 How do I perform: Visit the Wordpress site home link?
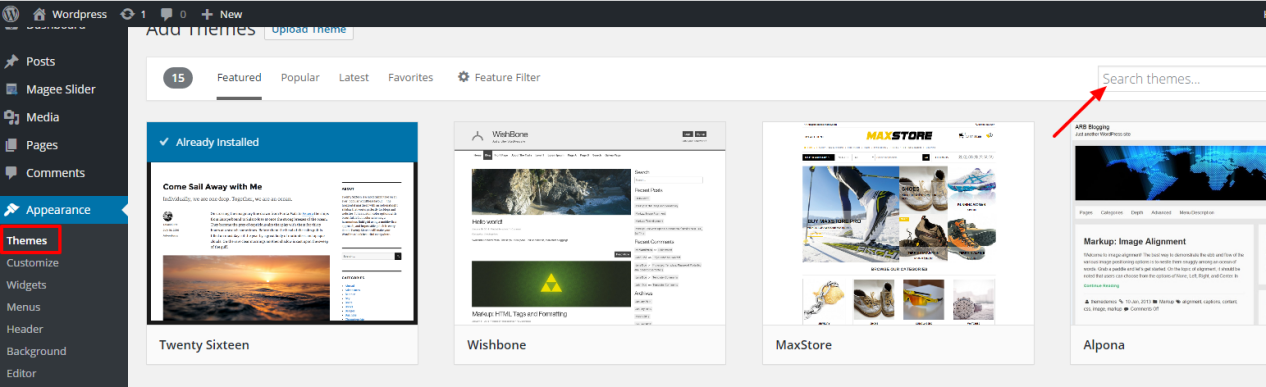tap(71, 14)
